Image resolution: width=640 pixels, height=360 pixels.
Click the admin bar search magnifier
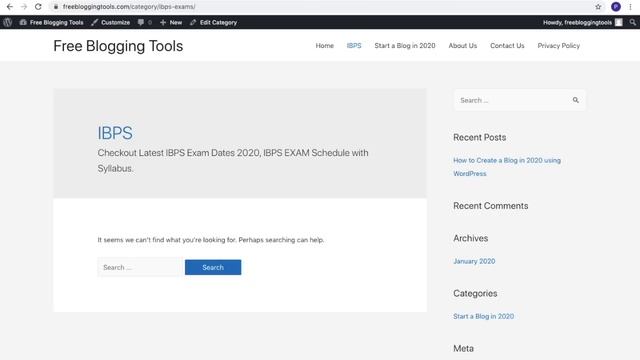pos(633,22)
